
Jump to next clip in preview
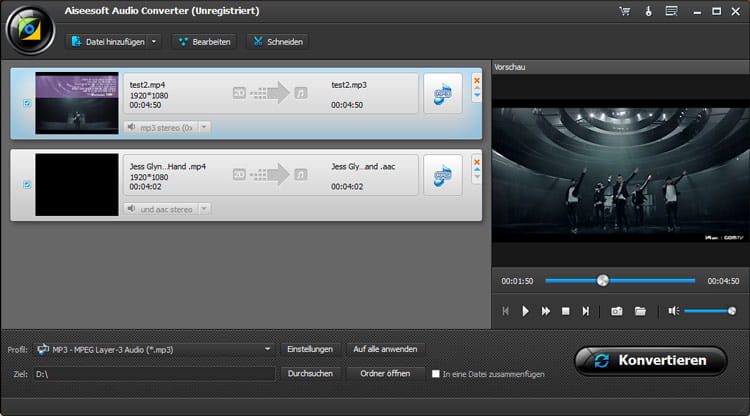tap(586, 311)
